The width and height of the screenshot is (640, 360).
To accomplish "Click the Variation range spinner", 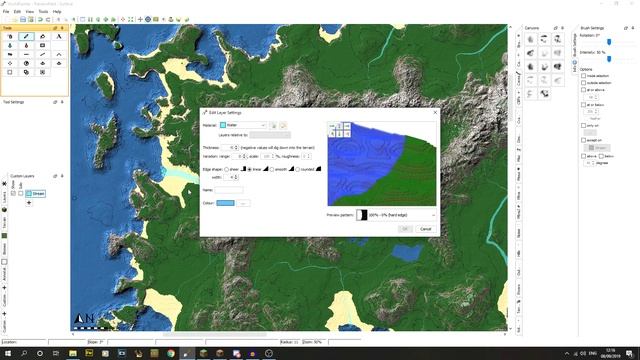I will (239, 156).
